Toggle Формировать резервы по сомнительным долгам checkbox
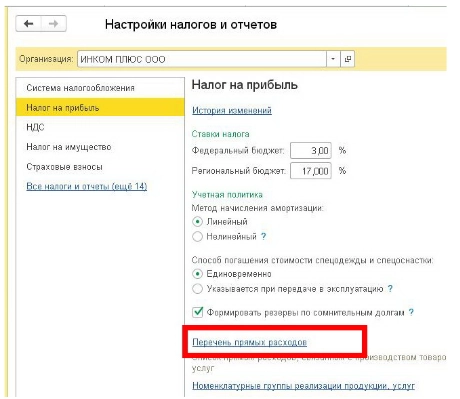This screenshot has width=460, height=399. [198, 312]
